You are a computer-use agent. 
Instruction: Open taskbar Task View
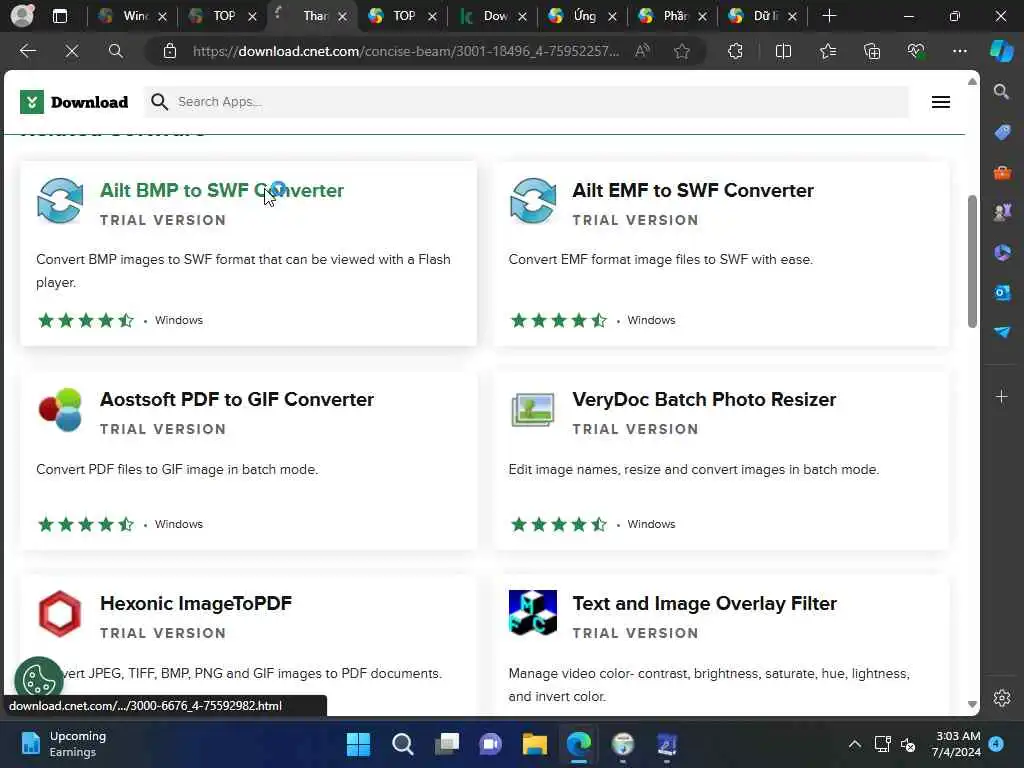point(447,744)
